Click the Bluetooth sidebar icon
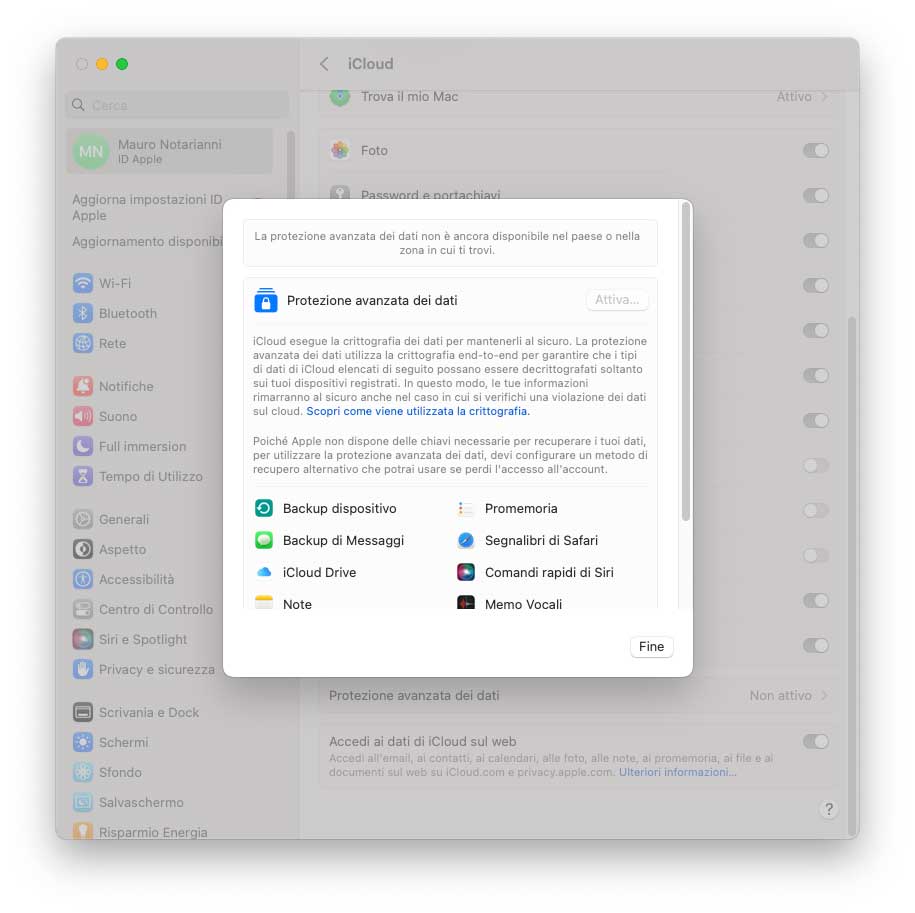This screenshot has width=915, height=913. [83, 313]
